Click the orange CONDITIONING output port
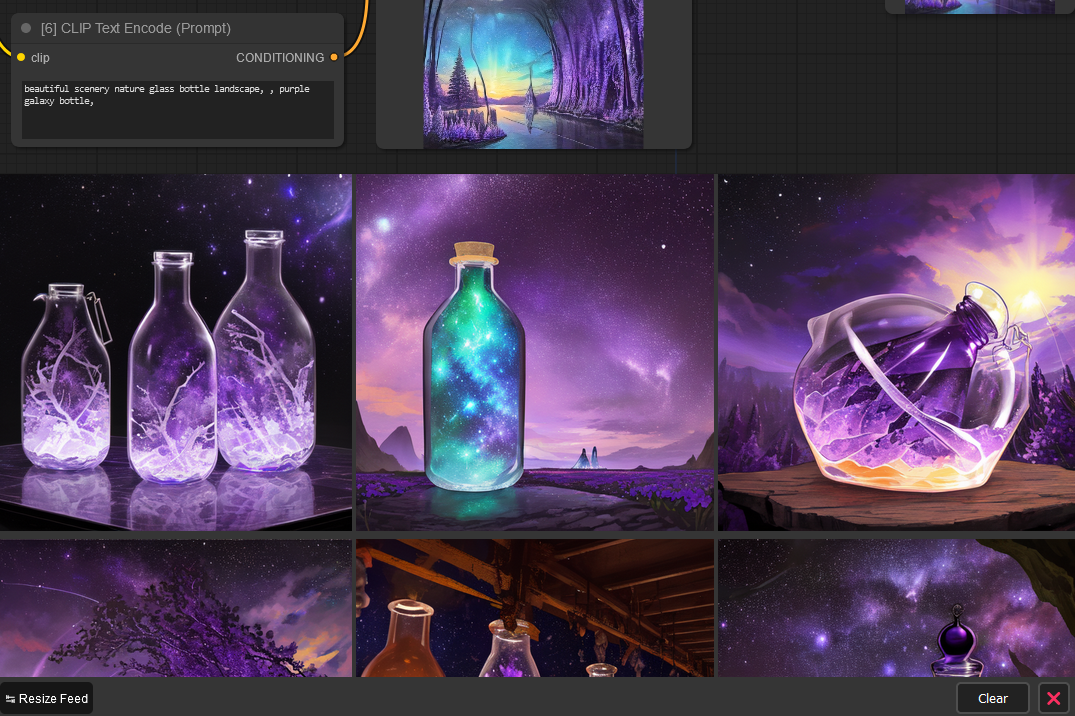1075x716 pixels. coord(334,58)
